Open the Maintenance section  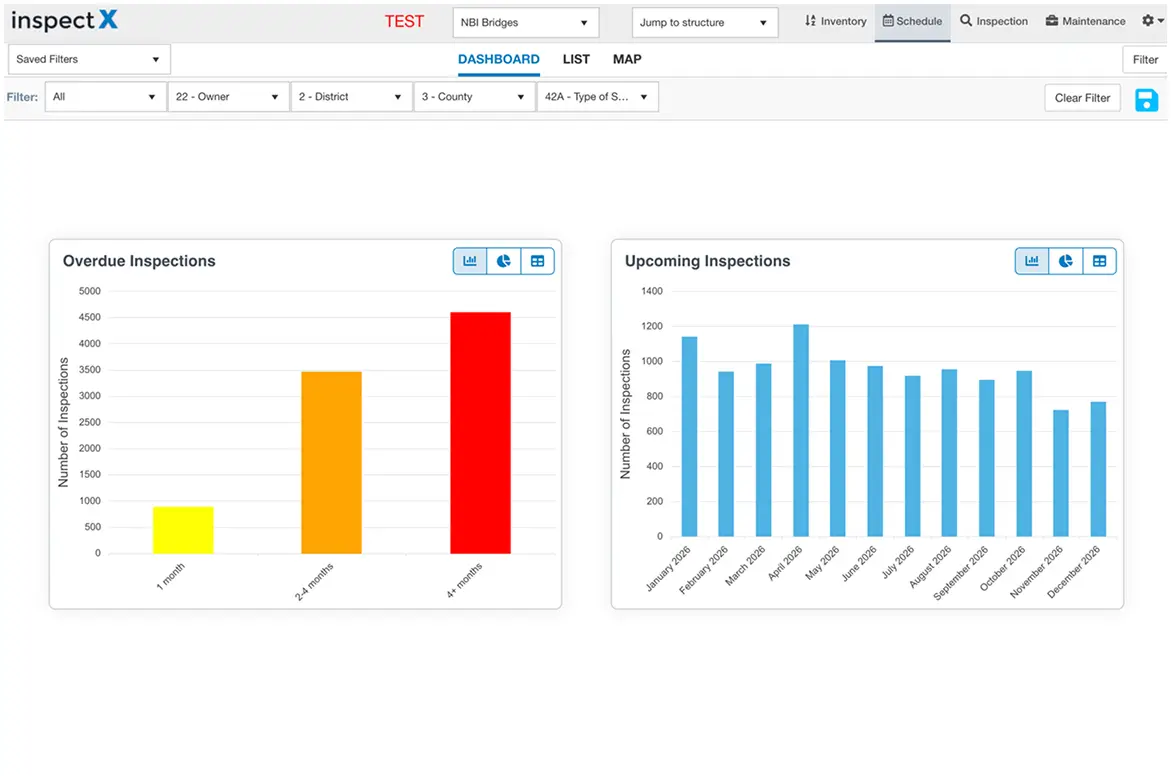pyautogui.click(x=1084, y=21)
